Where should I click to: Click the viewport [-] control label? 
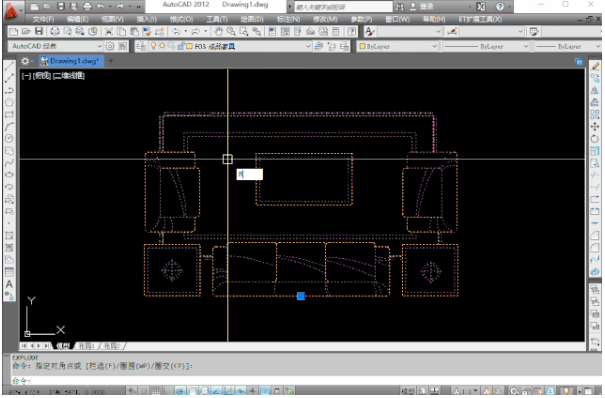(26, 76)
